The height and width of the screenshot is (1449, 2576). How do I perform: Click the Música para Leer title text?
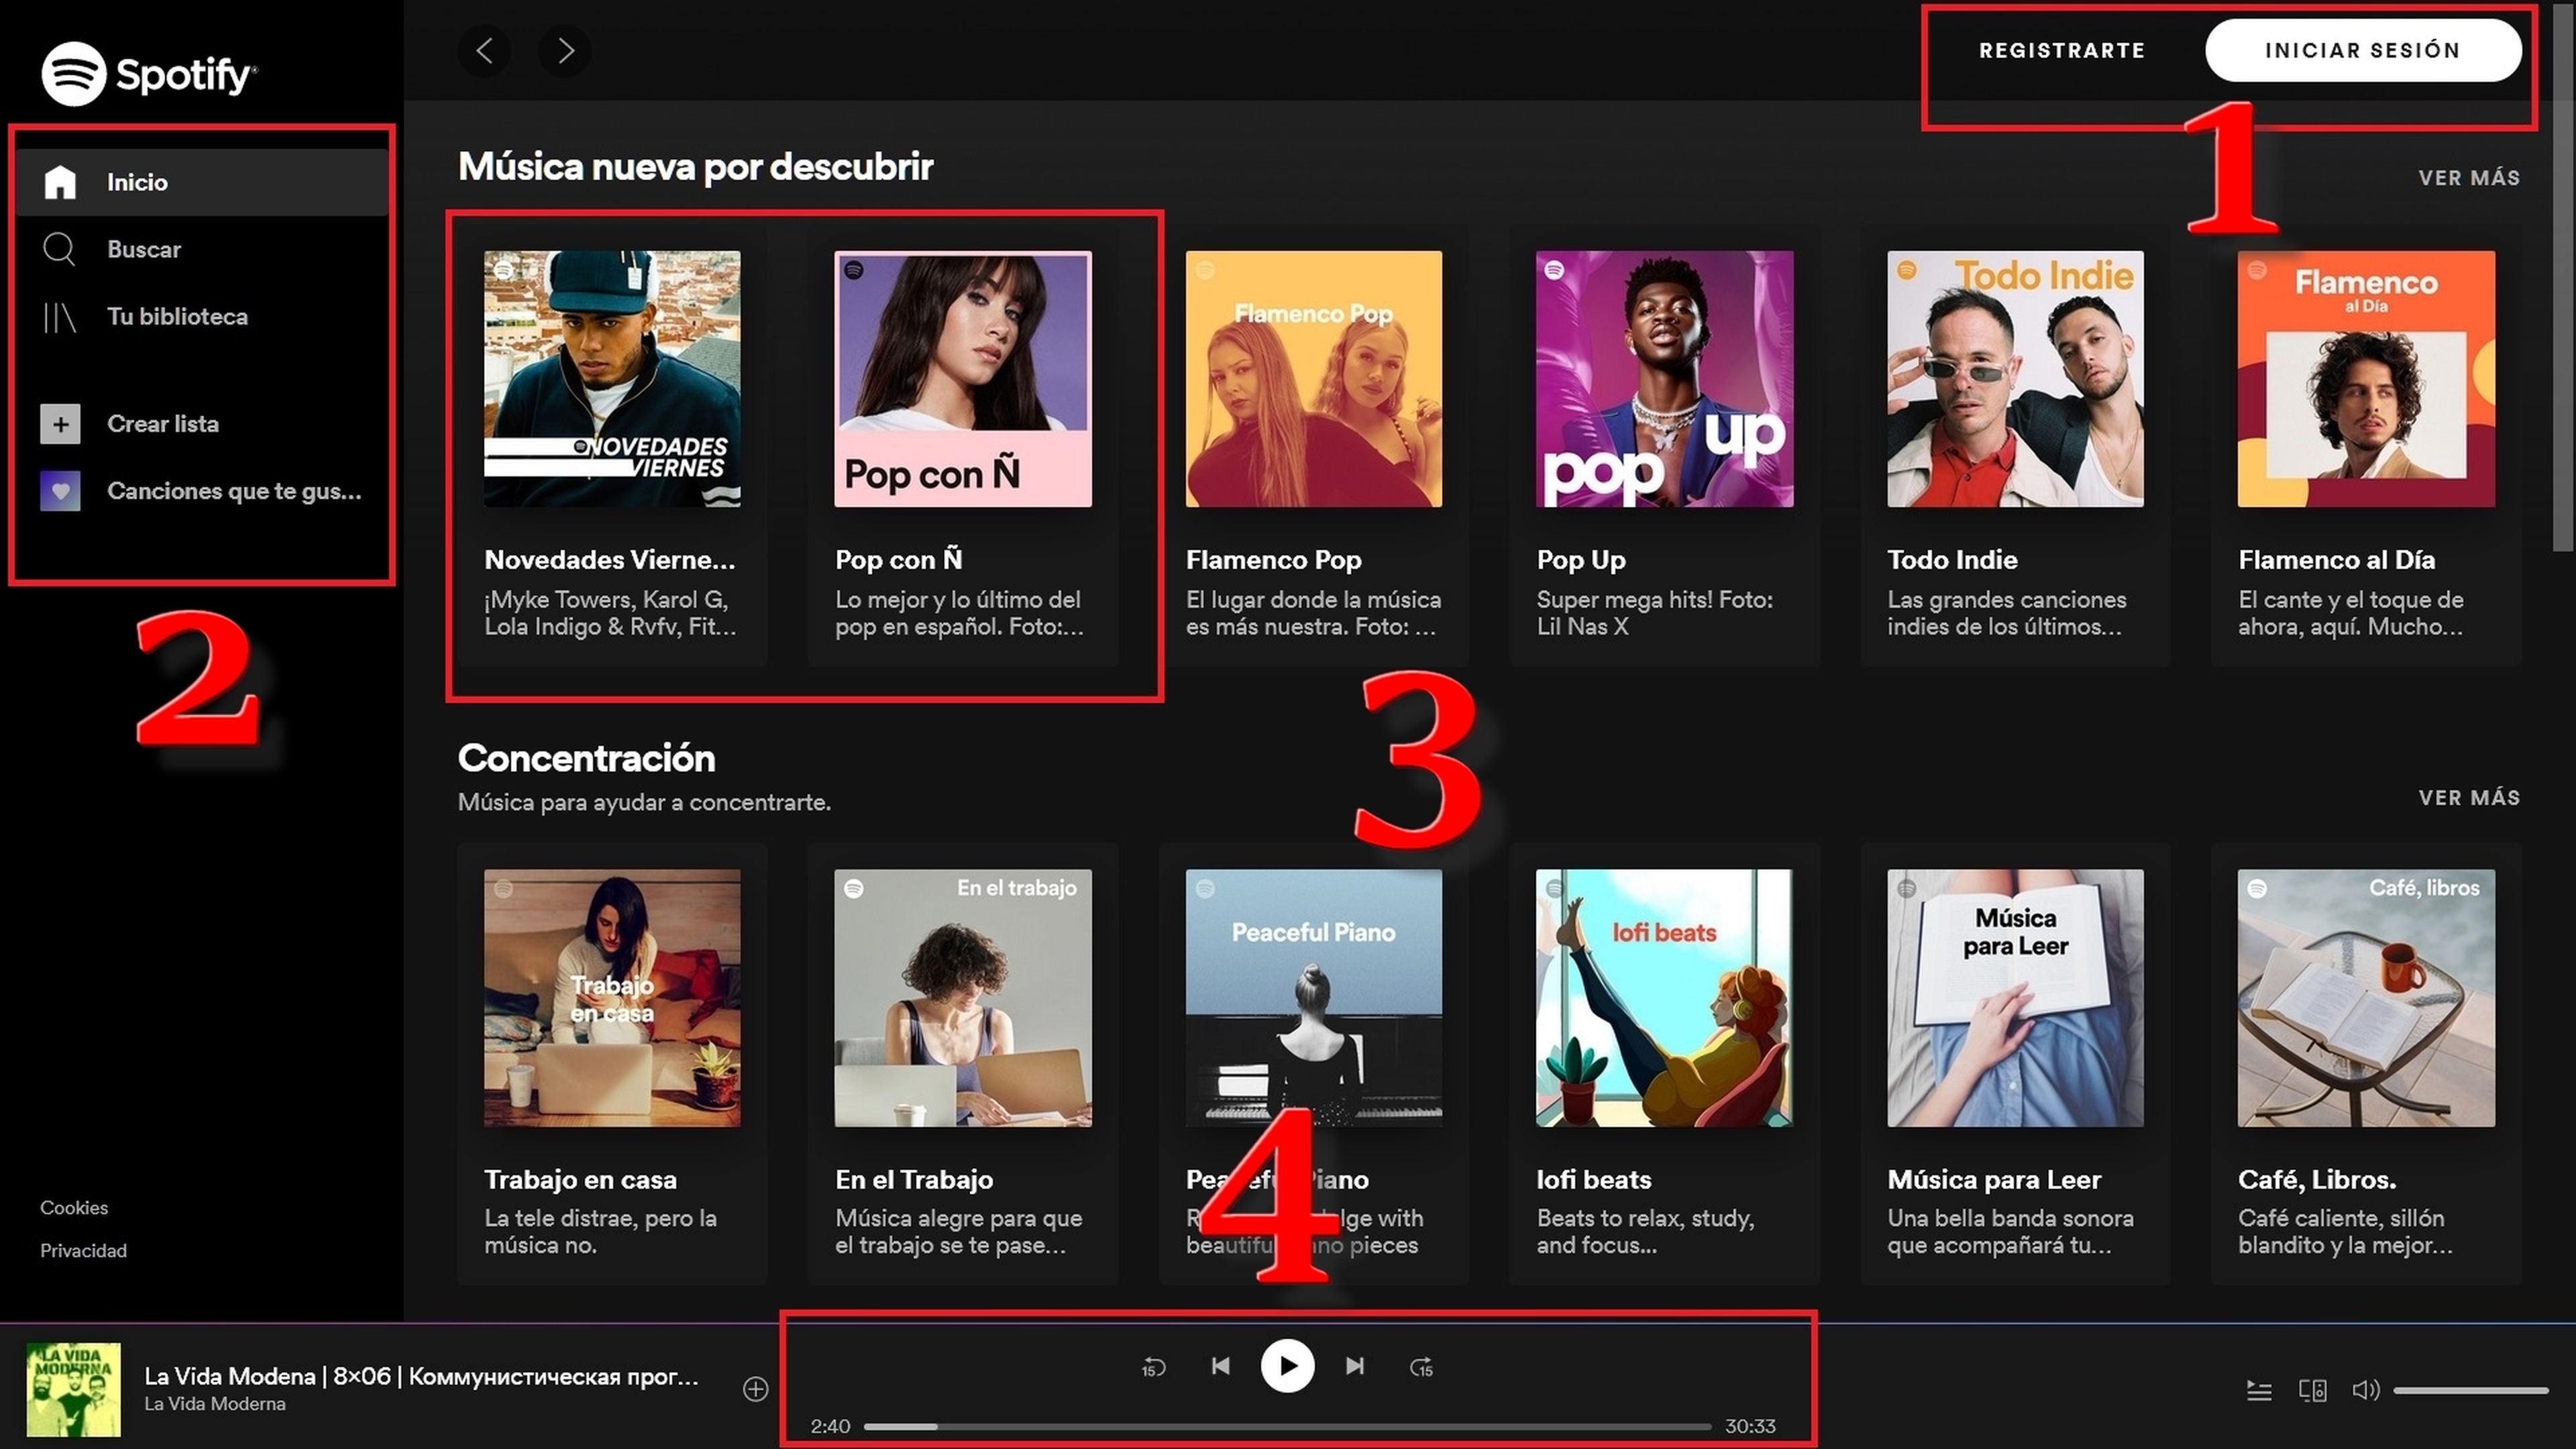click(1994, 1180)
